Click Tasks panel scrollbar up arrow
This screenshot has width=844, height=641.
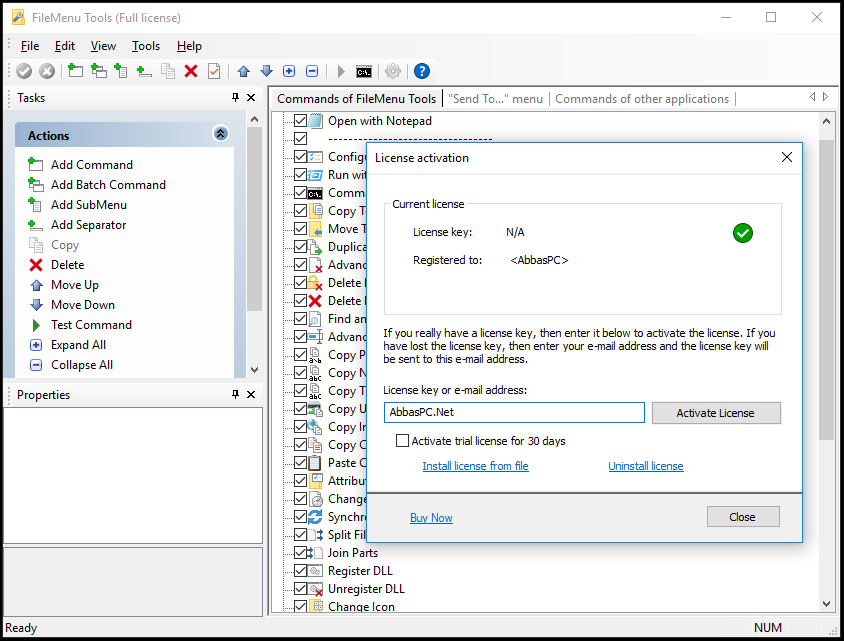[255, 119]
